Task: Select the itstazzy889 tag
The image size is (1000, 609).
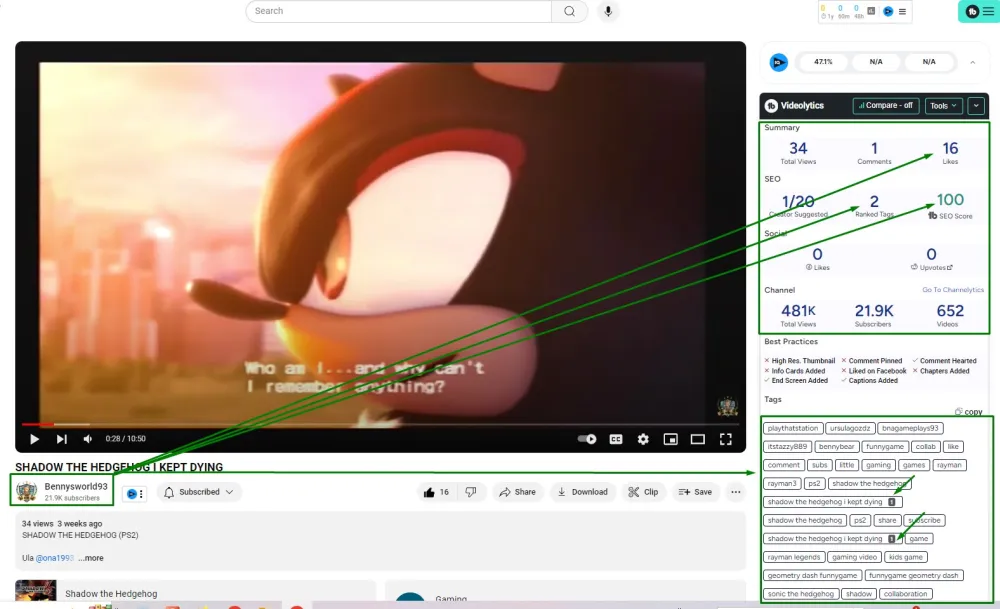Action: (x=787, y=446)
